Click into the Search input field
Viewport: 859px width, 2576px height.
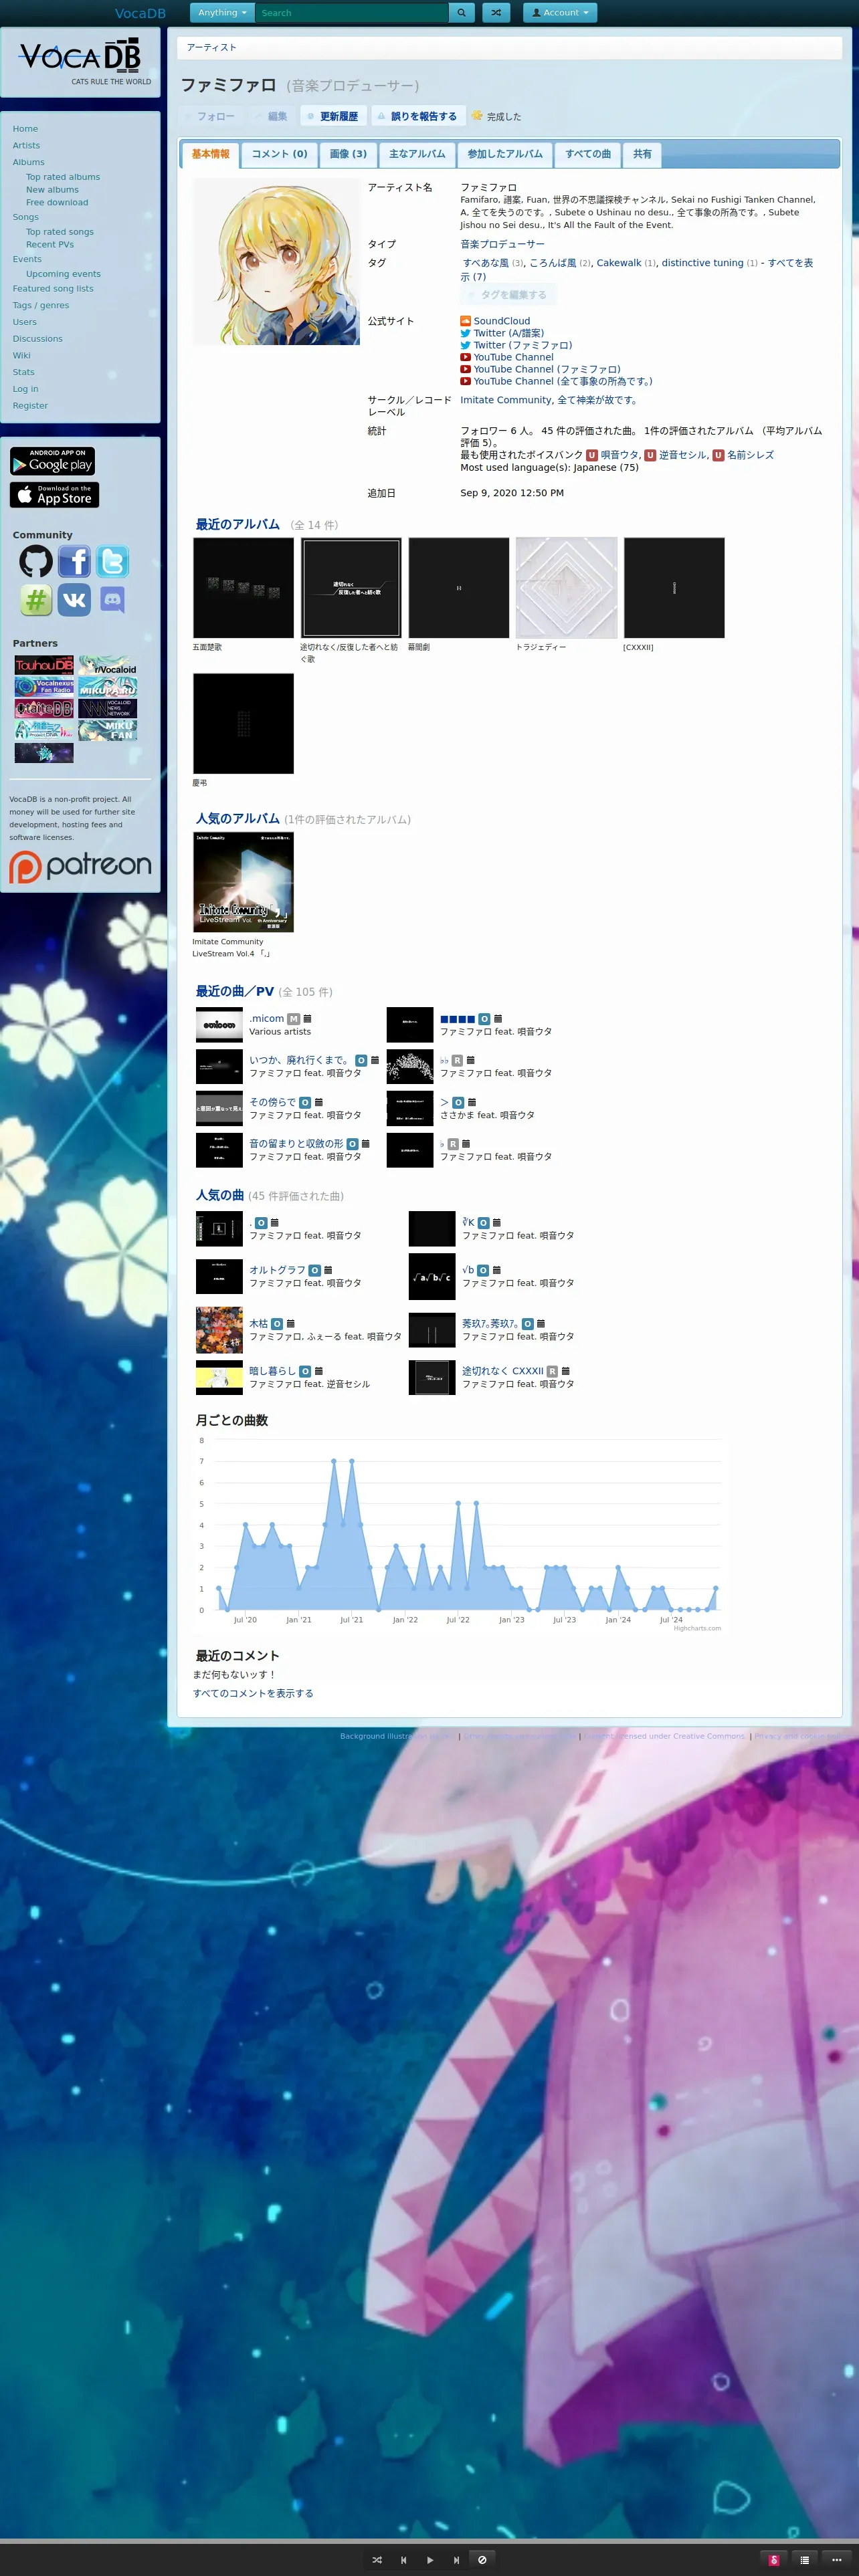[x=351, y=13]
